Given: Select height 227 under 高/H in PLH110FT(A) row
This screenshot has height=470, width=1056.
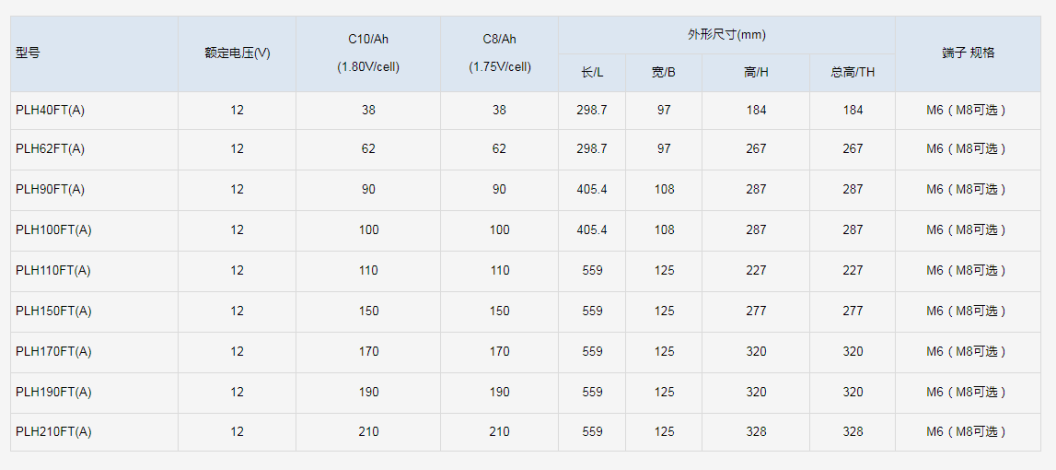Looking at the screenshot, I should click(x=756, y=270).
